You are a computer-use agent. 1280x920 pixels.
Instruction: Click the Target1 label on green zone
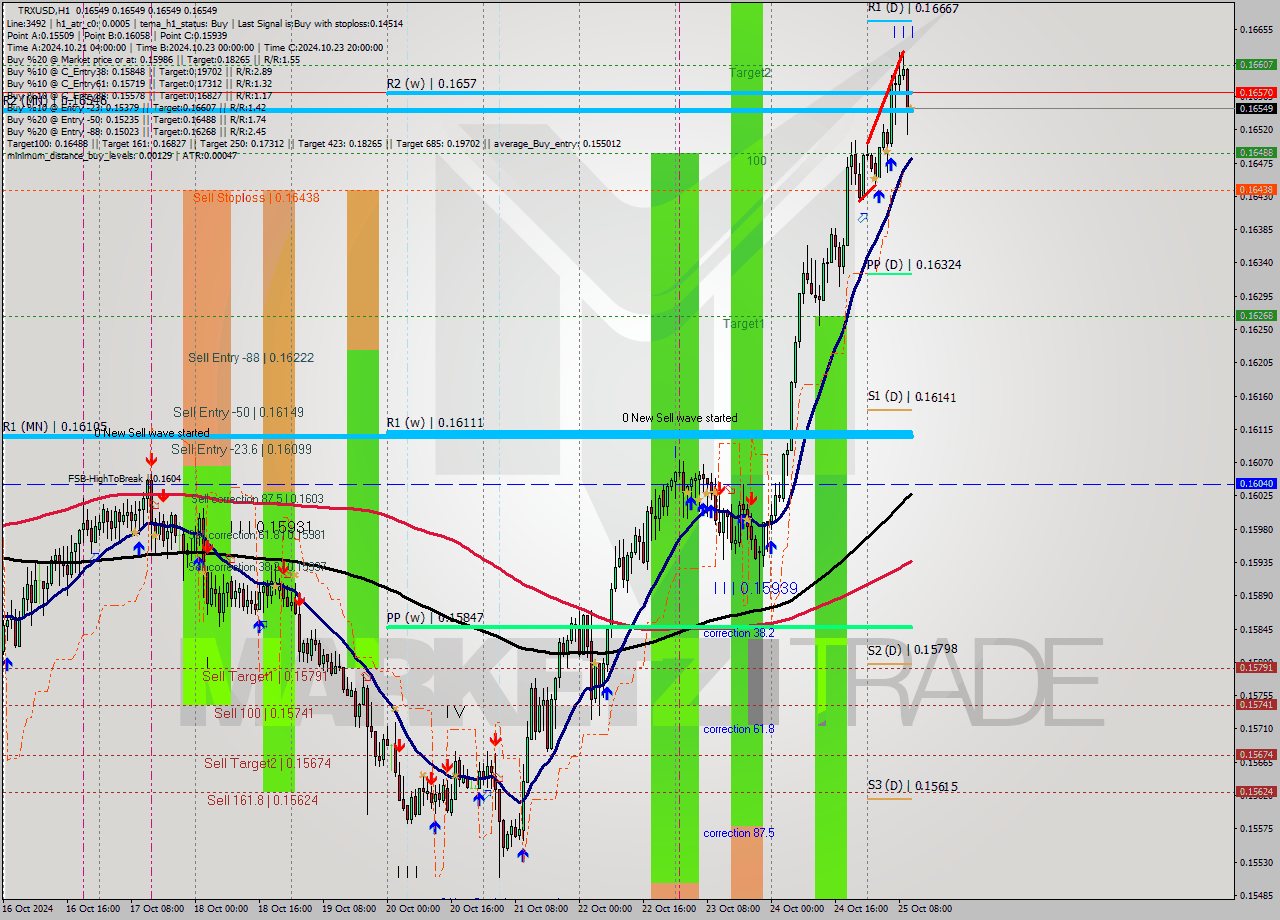[744, 324]
